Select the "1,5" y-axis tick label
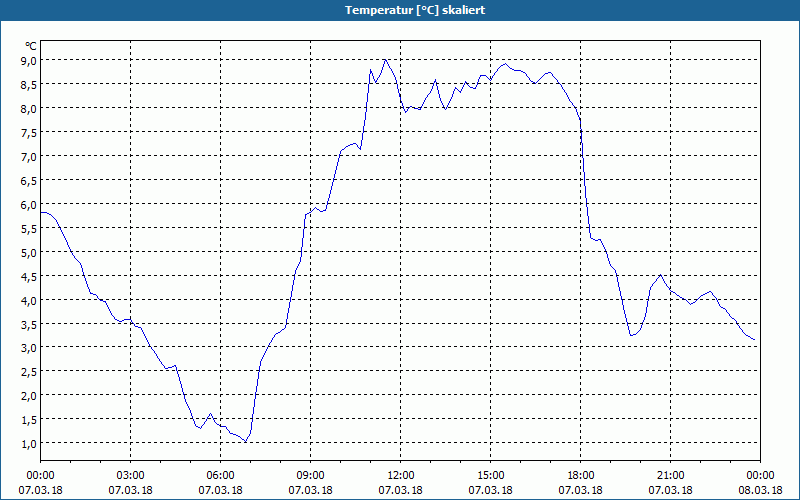This screenshot has width=800, height=500. [29, 420]
